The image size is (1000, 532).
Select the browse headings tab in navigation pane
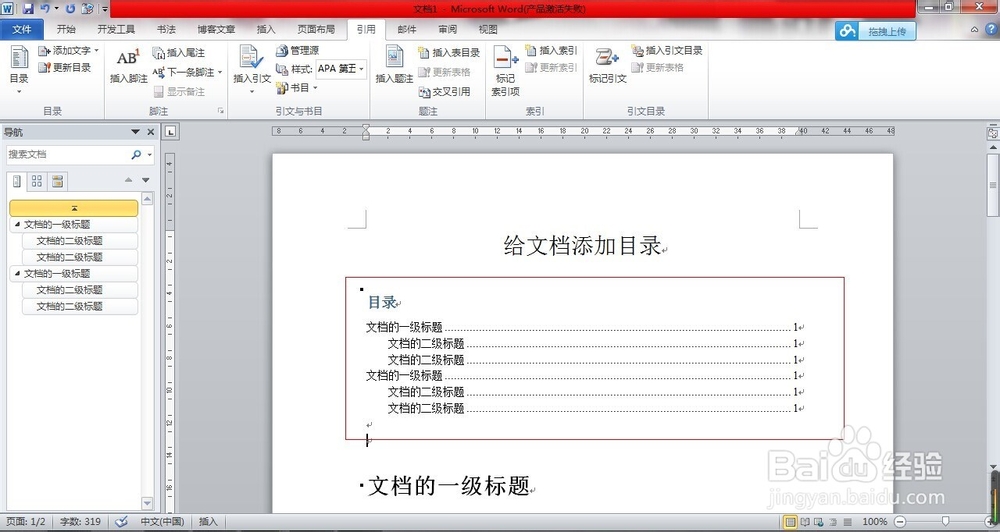pos(17,181)
